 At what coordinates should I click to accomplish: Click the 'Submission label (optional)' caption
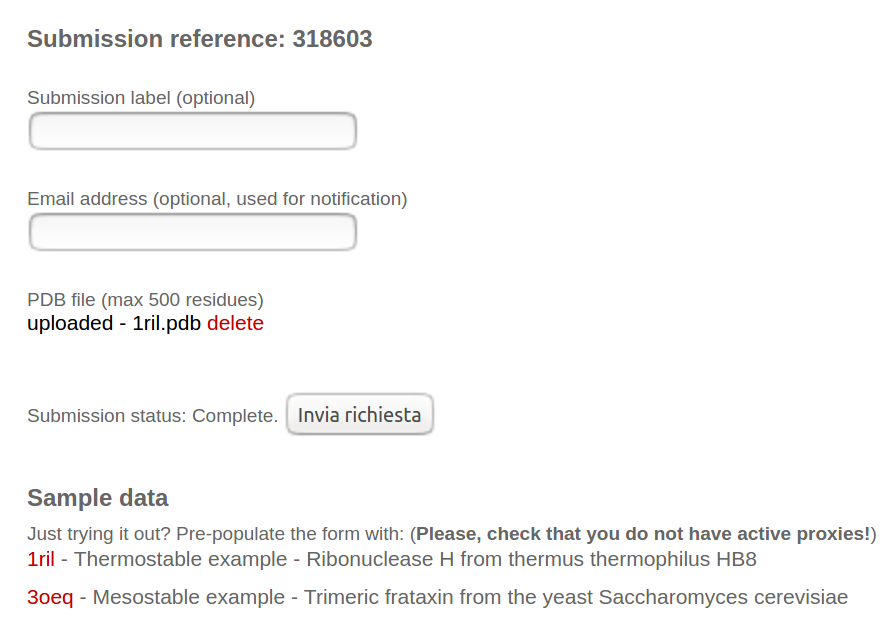141,98
